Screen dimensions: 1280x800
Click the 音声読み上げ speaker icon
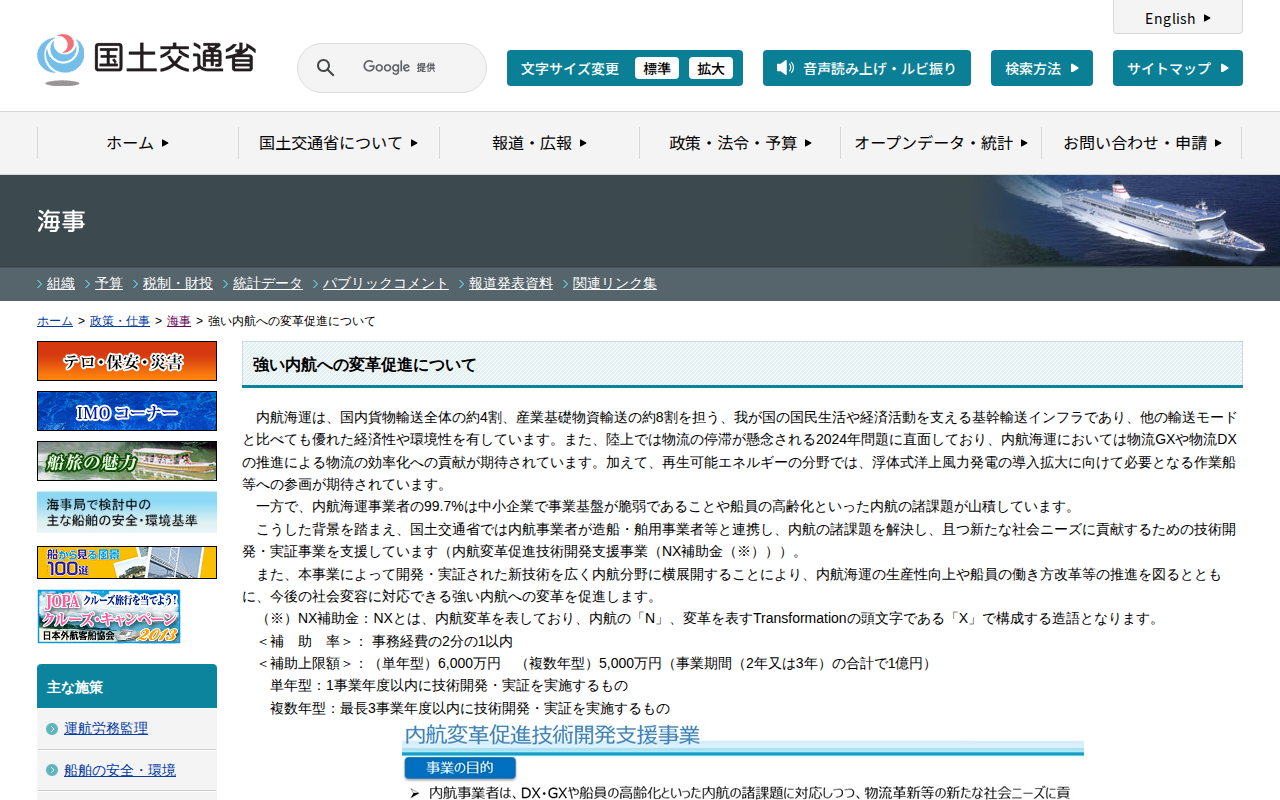coord(785,68)
